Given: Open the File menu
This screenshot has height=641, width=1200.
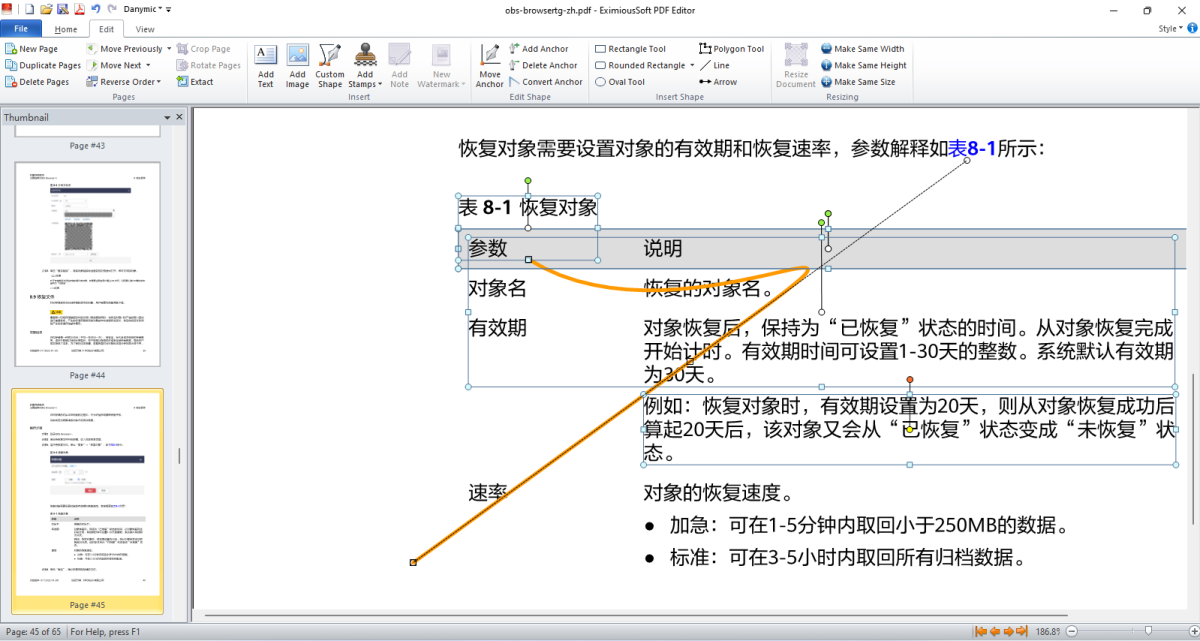Looking at the screenshot, I should pos(21,29).
